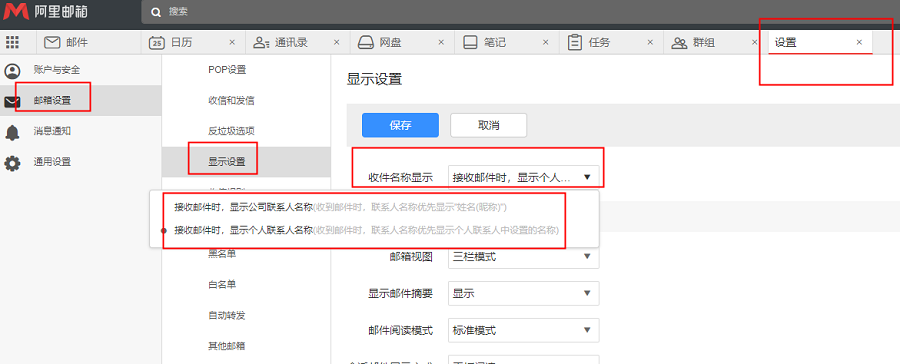
Task: Open 邮箱设置 section in sidebar
Action: (x=80, y=100)
